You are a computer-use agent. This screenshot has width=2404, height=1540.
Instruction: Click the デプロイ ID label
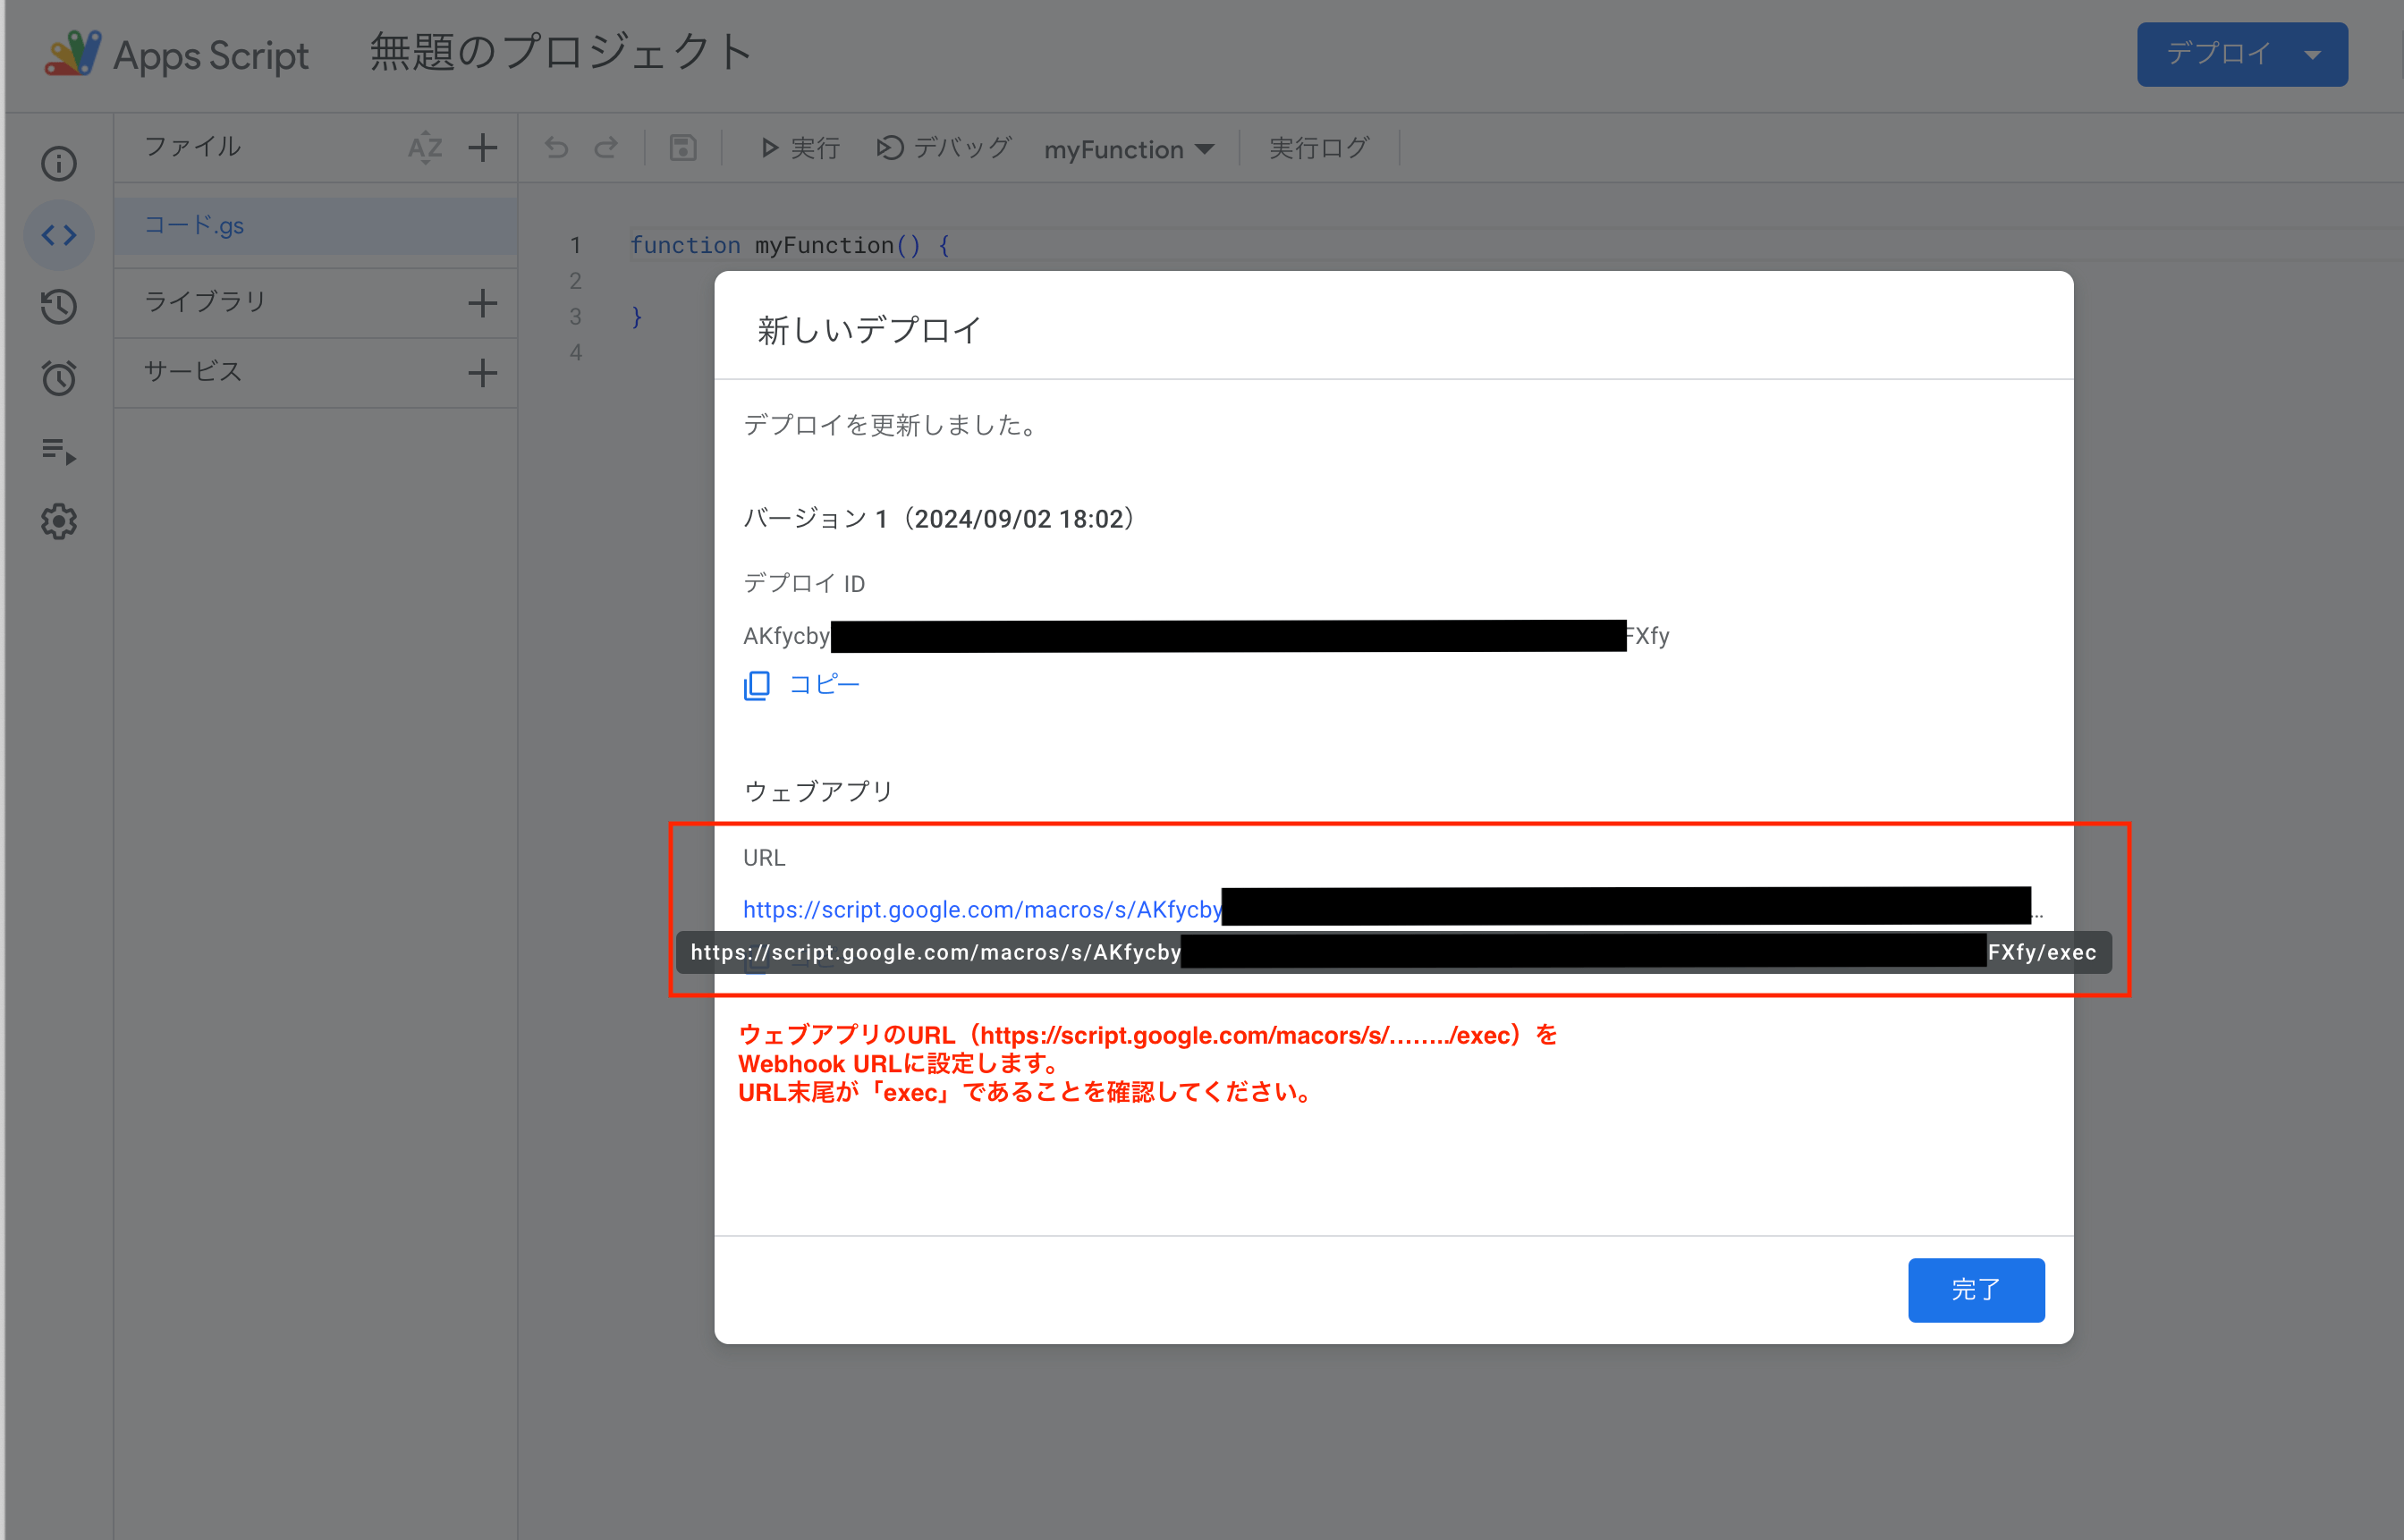(x=804, y=583)
